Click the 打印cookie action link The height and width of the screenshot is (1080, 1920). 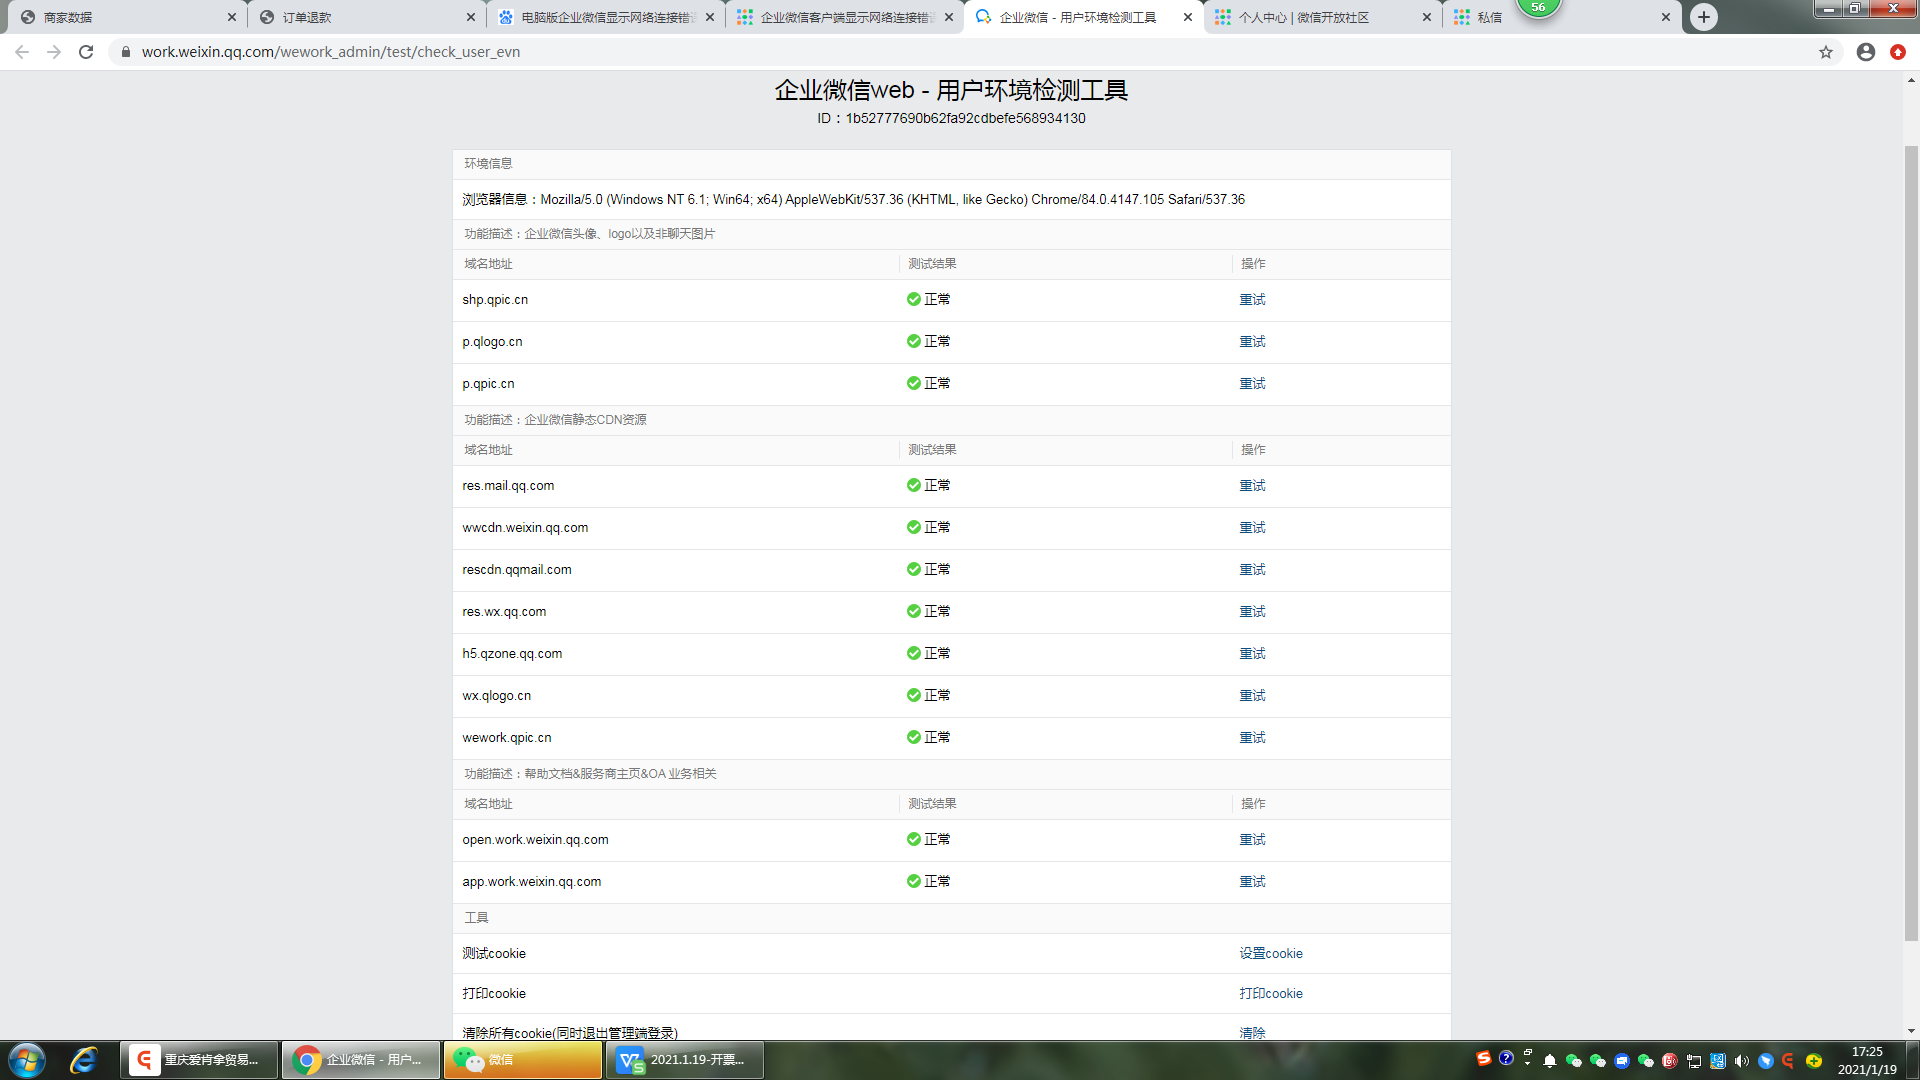[x=1271, y=994]
